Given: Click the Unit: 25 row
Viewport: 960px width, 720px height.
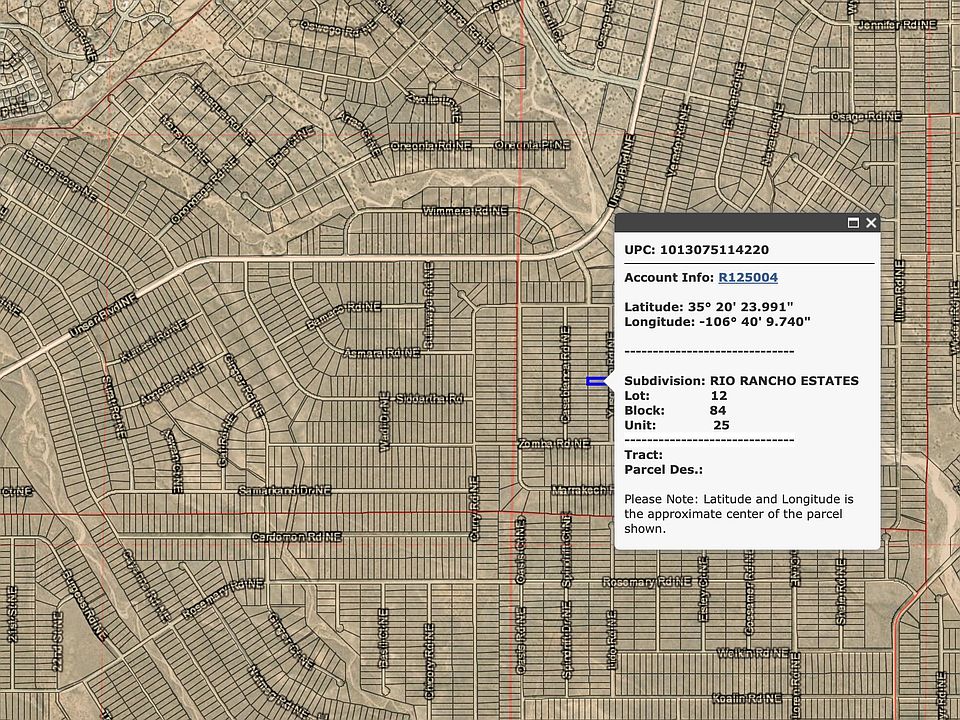Looking at the screenshot, I should (677, 425).
